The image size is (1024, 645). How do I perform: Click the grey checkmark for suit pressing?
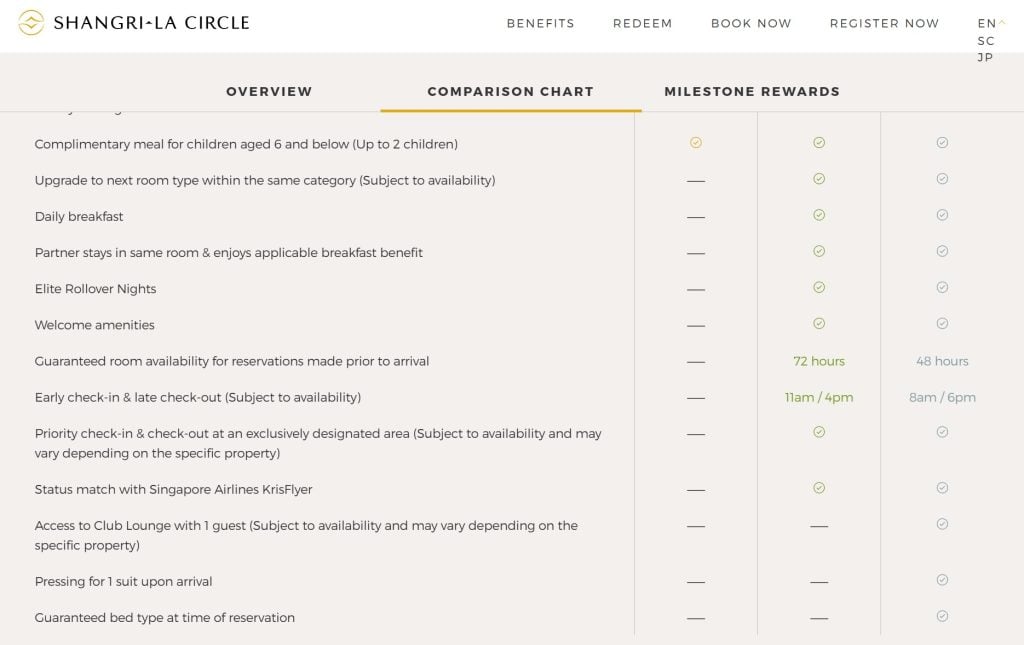[942, 580]
